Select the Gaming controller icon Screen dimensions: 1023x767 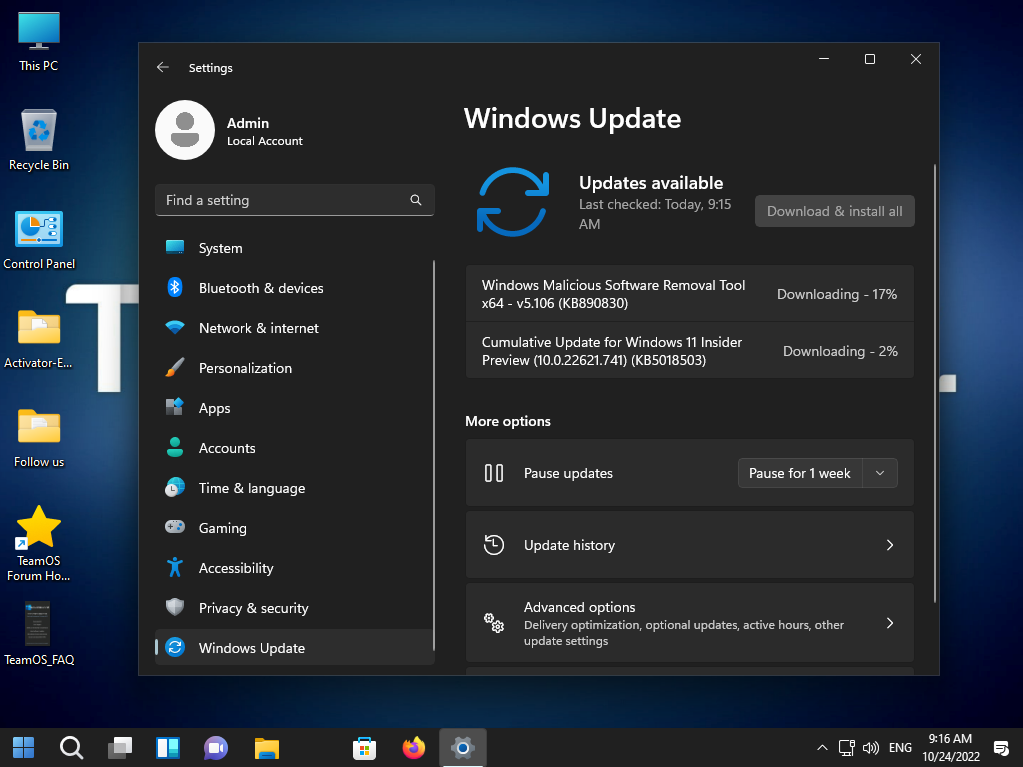tap(175, 528)
